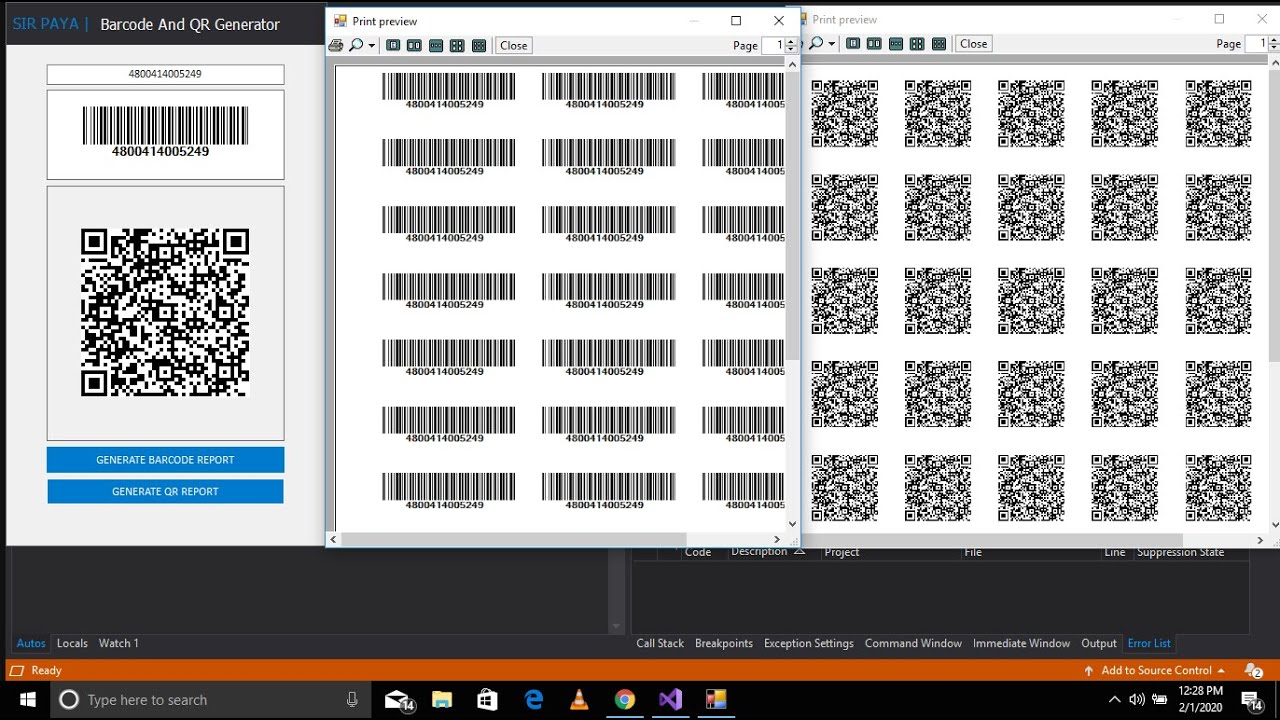Show hidden system tray icons chevron
The width and height of the screenshot is (1280, 720).
(1114, 700)
